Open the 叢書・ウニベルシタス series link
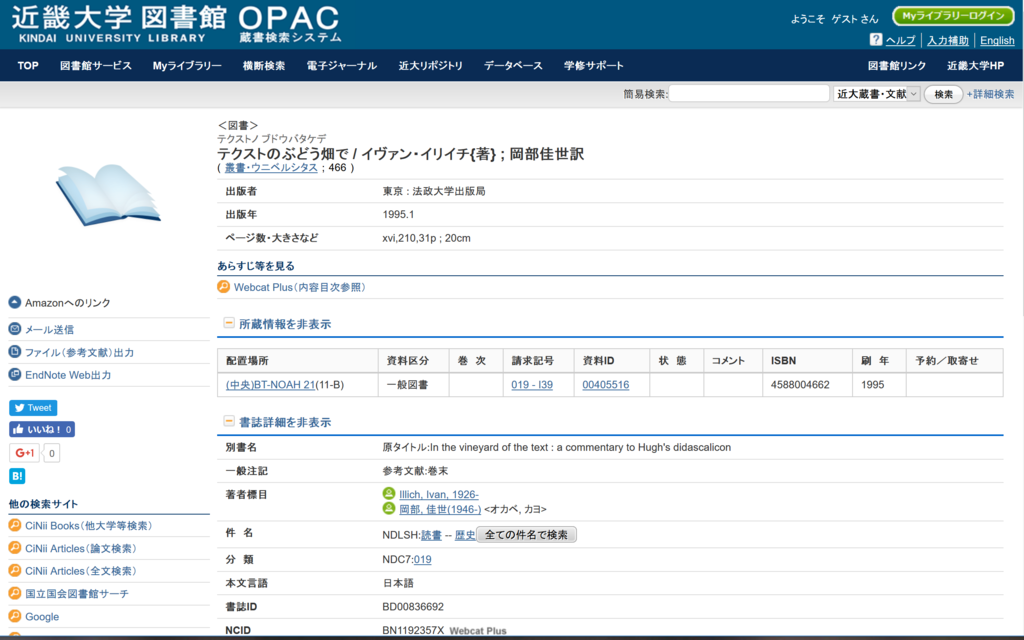 tap(271, 167)
